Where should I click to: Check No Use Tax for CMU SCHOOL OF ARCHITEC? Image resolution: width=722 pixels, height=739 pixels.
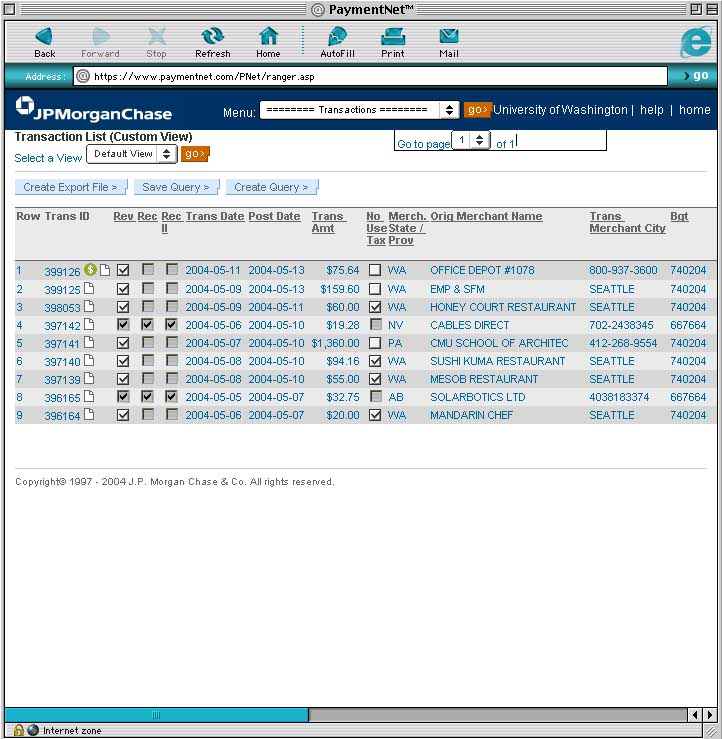pyautogui.click(x=375, y=343)
